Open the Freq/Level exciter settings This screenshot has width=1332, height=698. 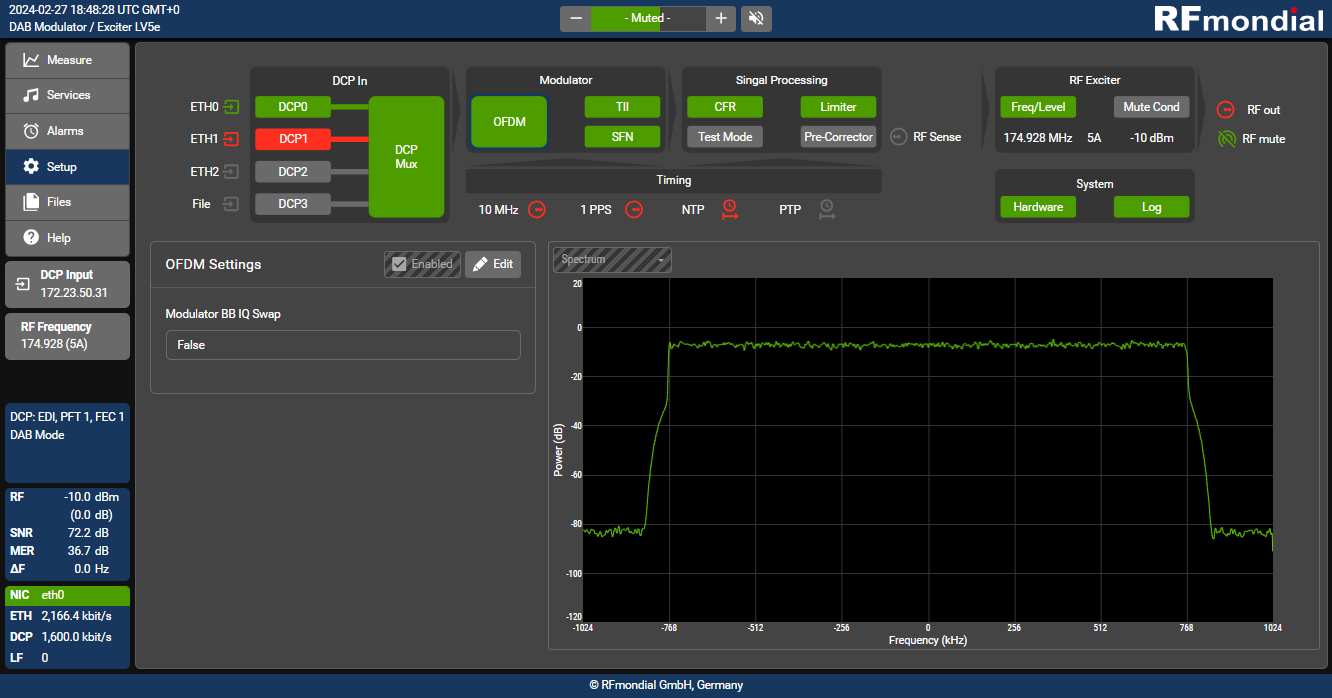[x=1037, y=107]
